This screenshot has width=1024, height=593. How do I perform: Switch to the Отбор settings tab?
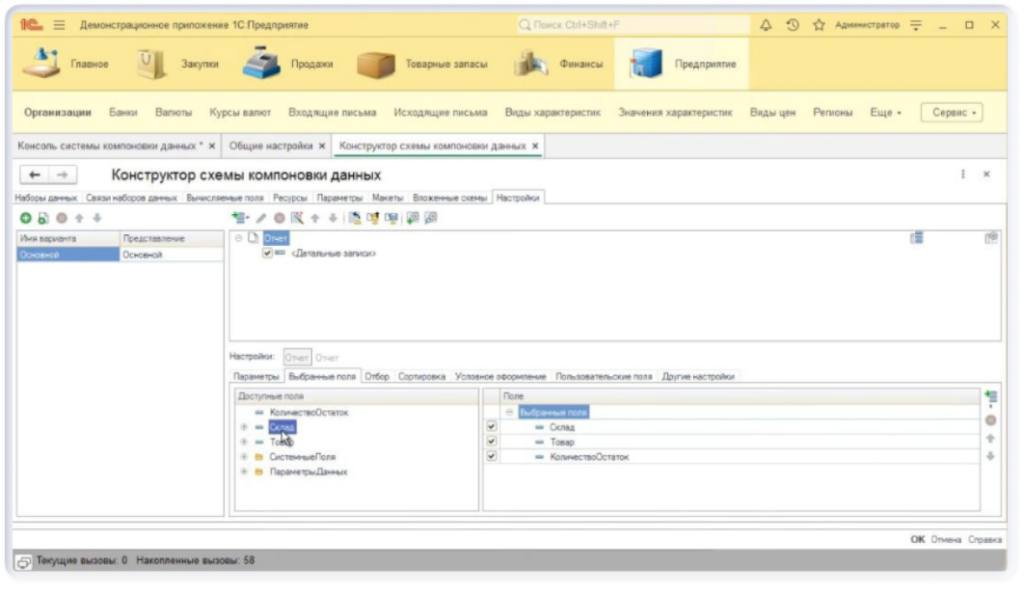click(x=377, y=377)
